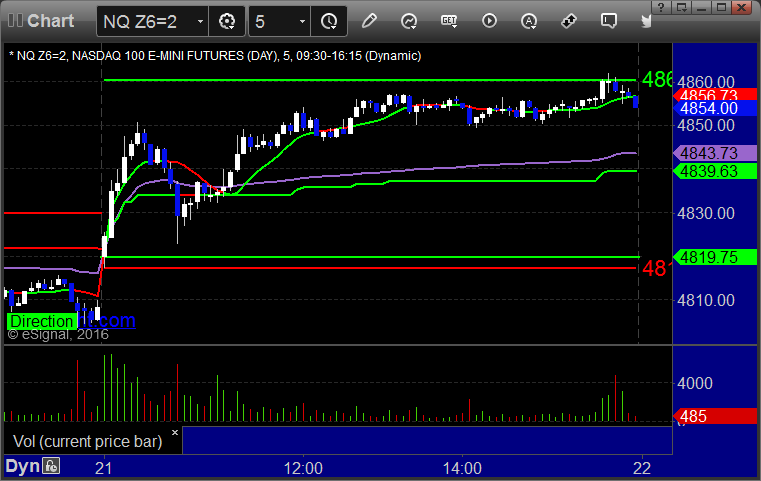
Task: Click the 4830.00 price axis label
Action: pyautogui.click(x=706, y=213)
